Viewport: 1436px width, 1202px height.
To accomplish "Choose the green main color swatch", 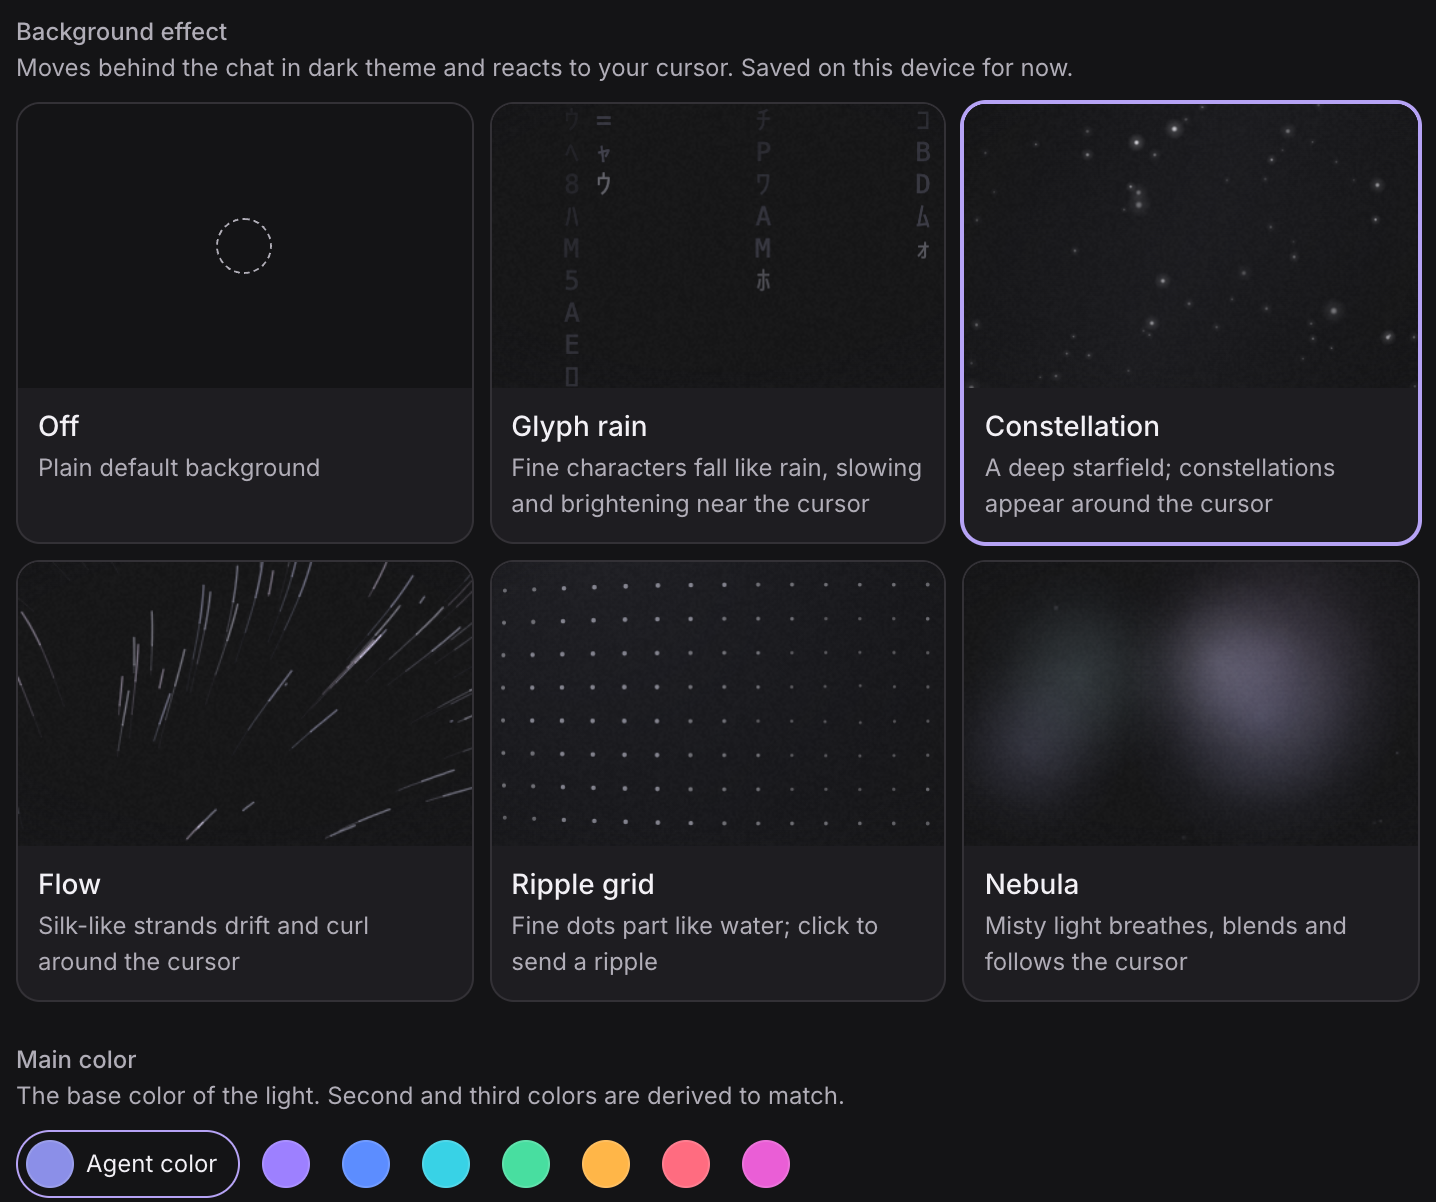I will click(x=526, y=1164).
